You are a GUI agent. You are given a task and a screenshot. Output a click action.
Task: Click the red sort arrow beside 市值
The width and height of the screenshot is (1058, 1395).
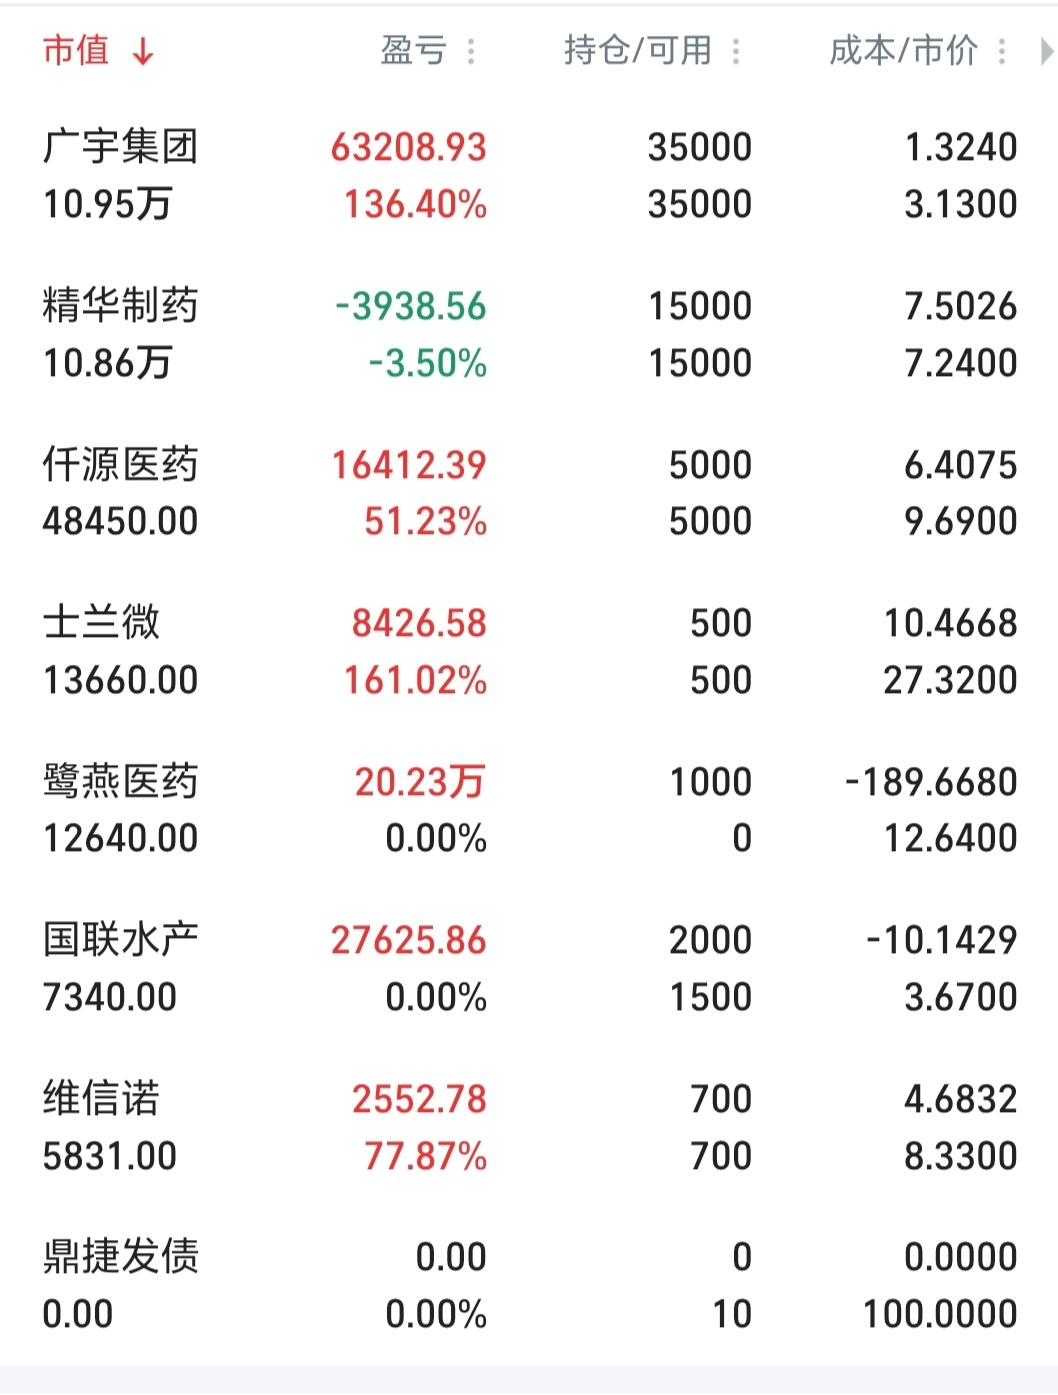click(x=143, y=51)
